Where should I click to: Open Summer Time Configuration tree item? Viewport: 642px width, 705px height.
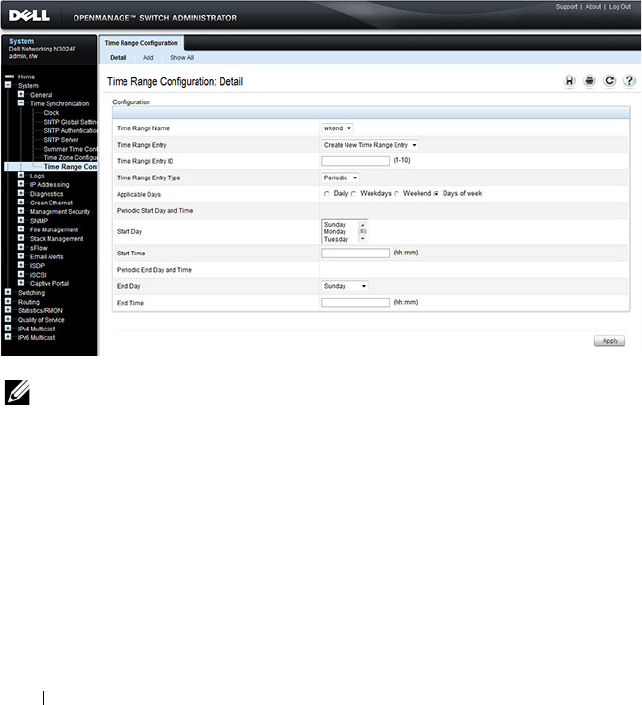tap(70, 149)
